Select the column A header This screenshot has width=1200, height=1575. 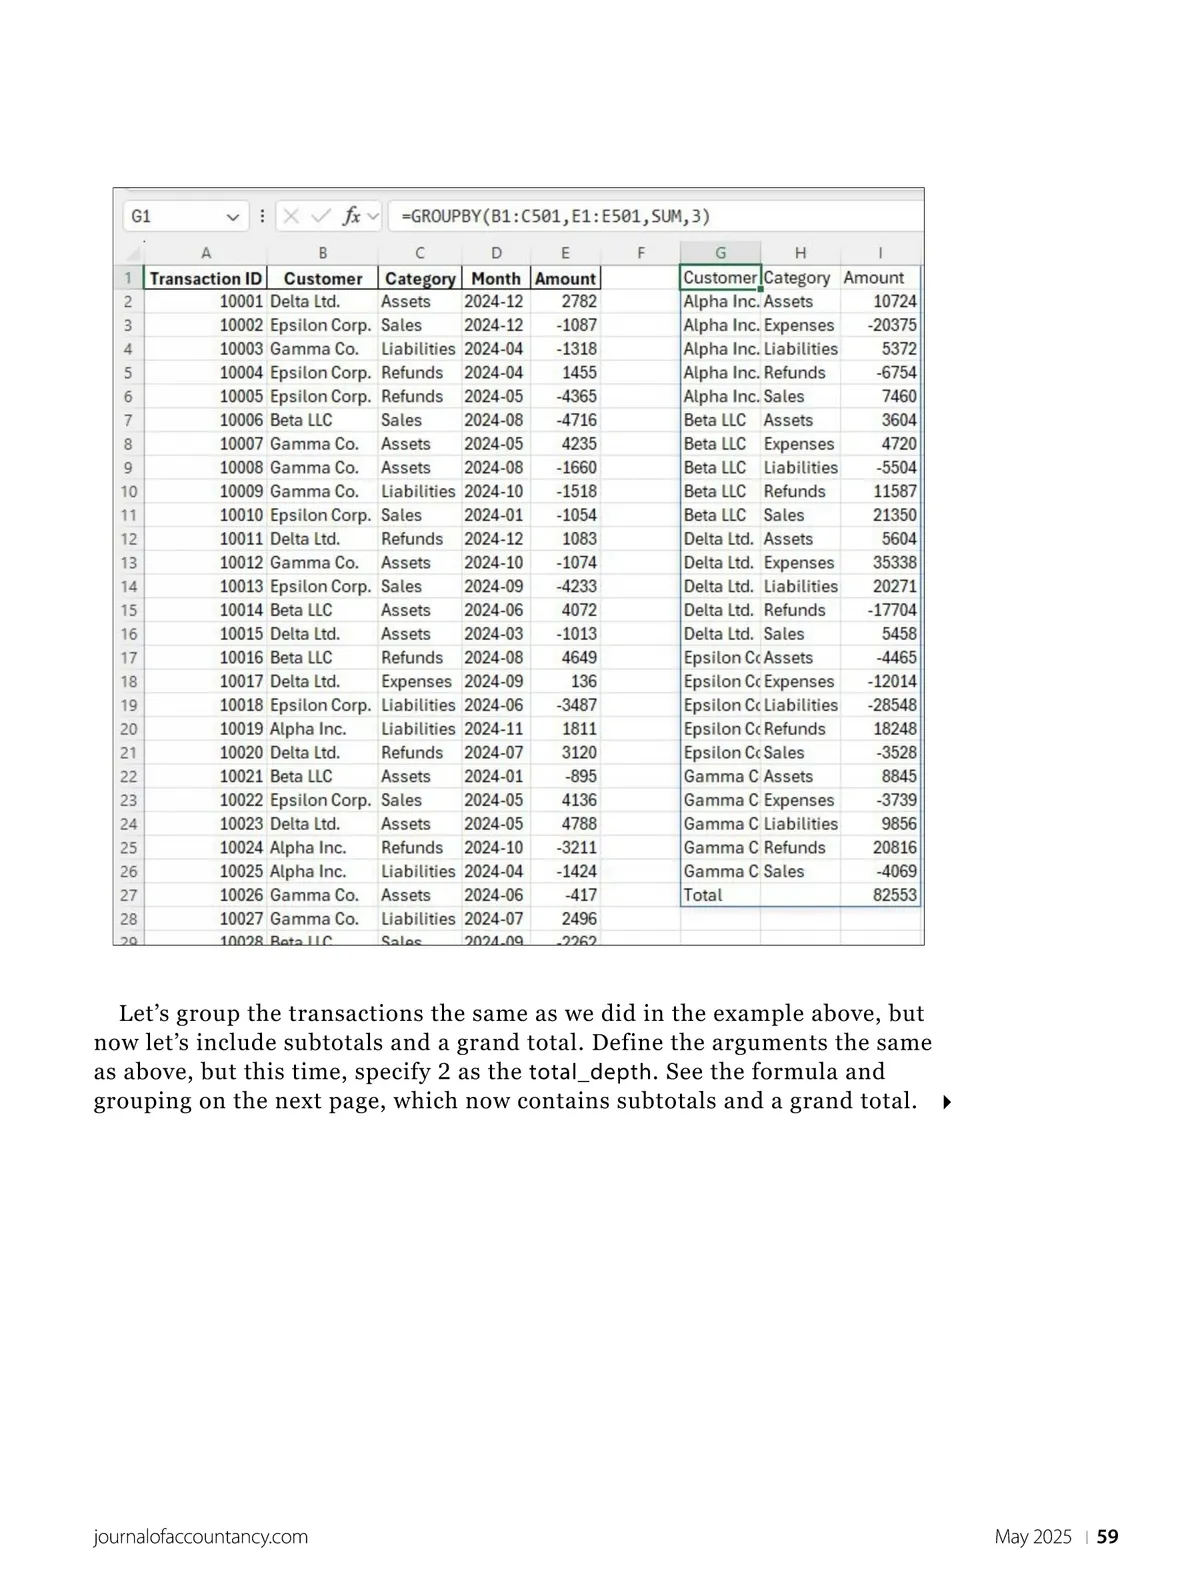(x=206, y=253)
